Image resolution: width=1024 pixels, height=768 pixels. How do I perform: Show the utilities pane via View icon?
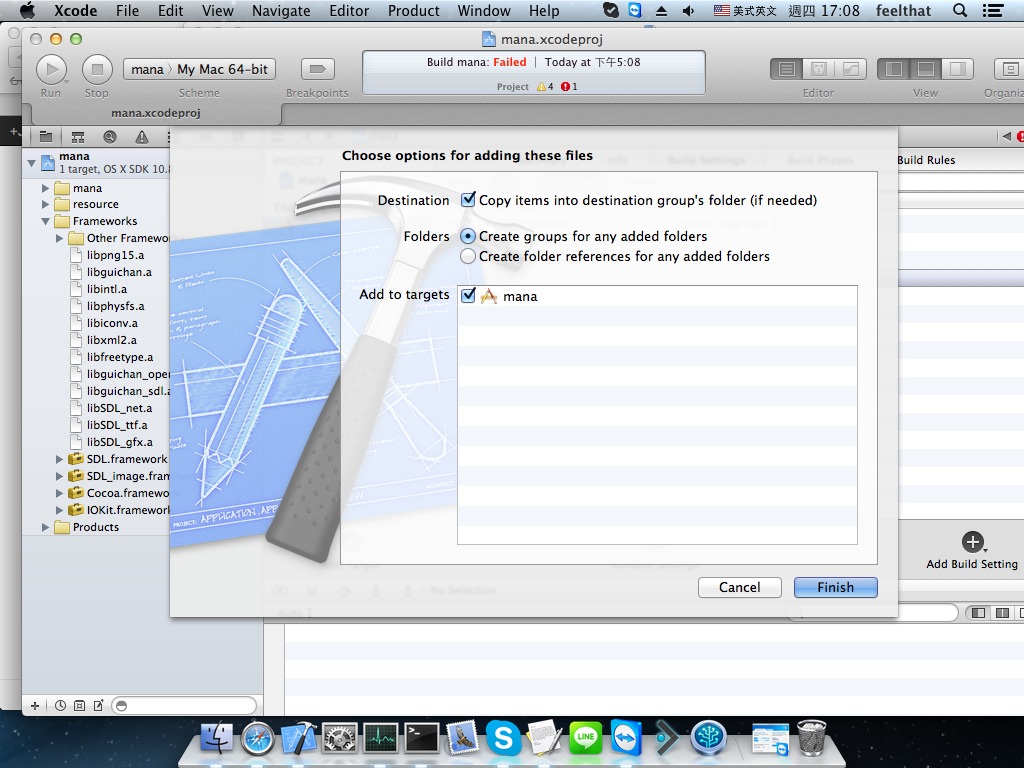(x=957, y=69)
